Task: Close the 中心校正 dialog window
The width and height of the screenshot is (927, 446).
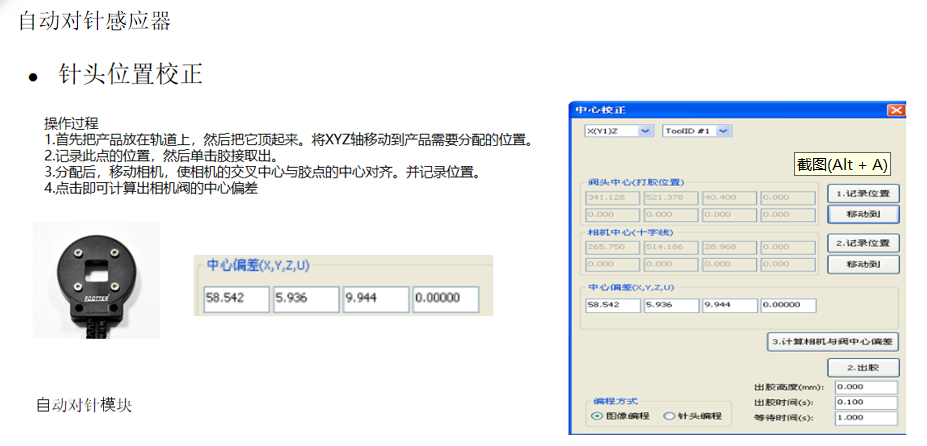Action: click(x=895, y=110)
